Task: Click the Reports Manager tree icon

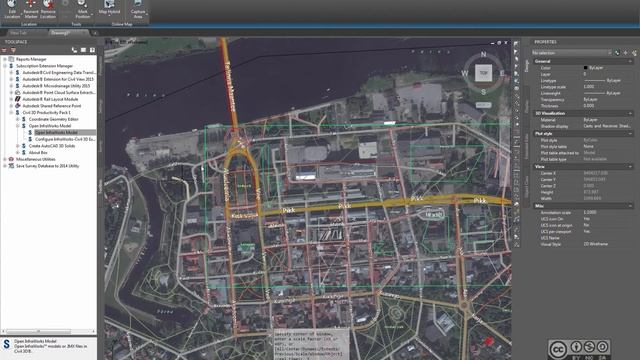Action: click(x=11, y=59)
